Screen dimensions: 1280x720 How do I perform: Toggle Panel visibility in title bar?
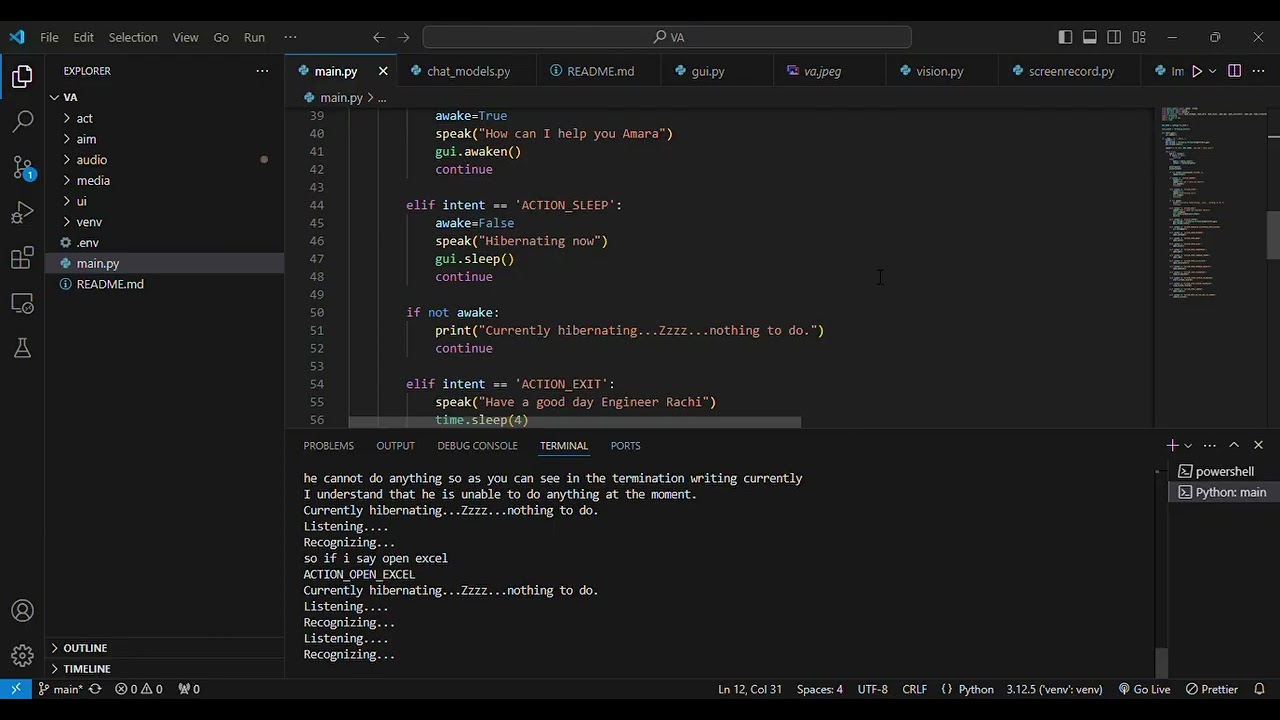(1090, 37)
